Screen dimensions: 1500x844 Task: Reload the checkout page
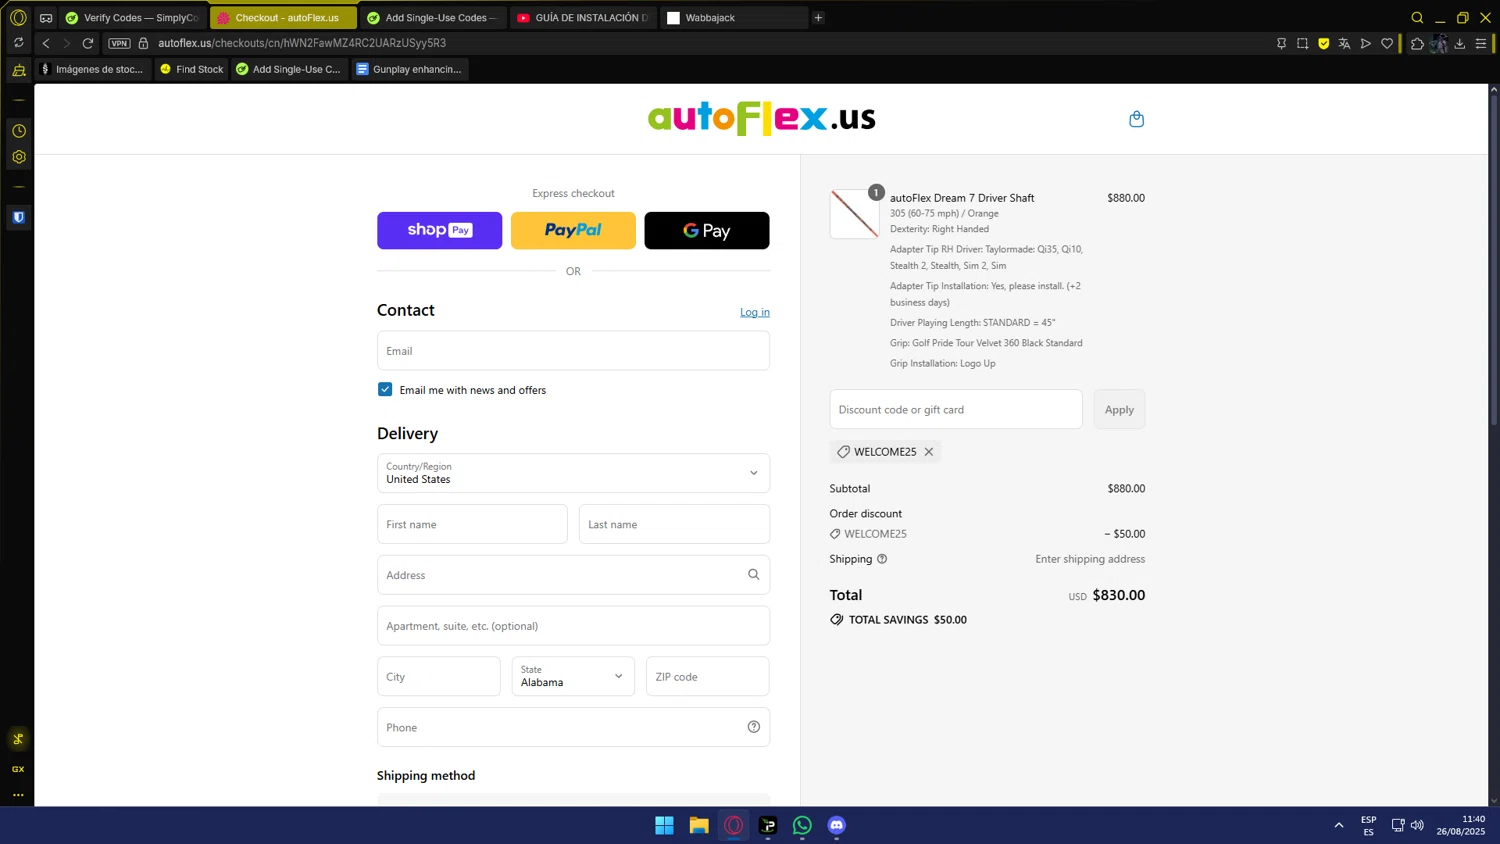[x=88, y=43]
